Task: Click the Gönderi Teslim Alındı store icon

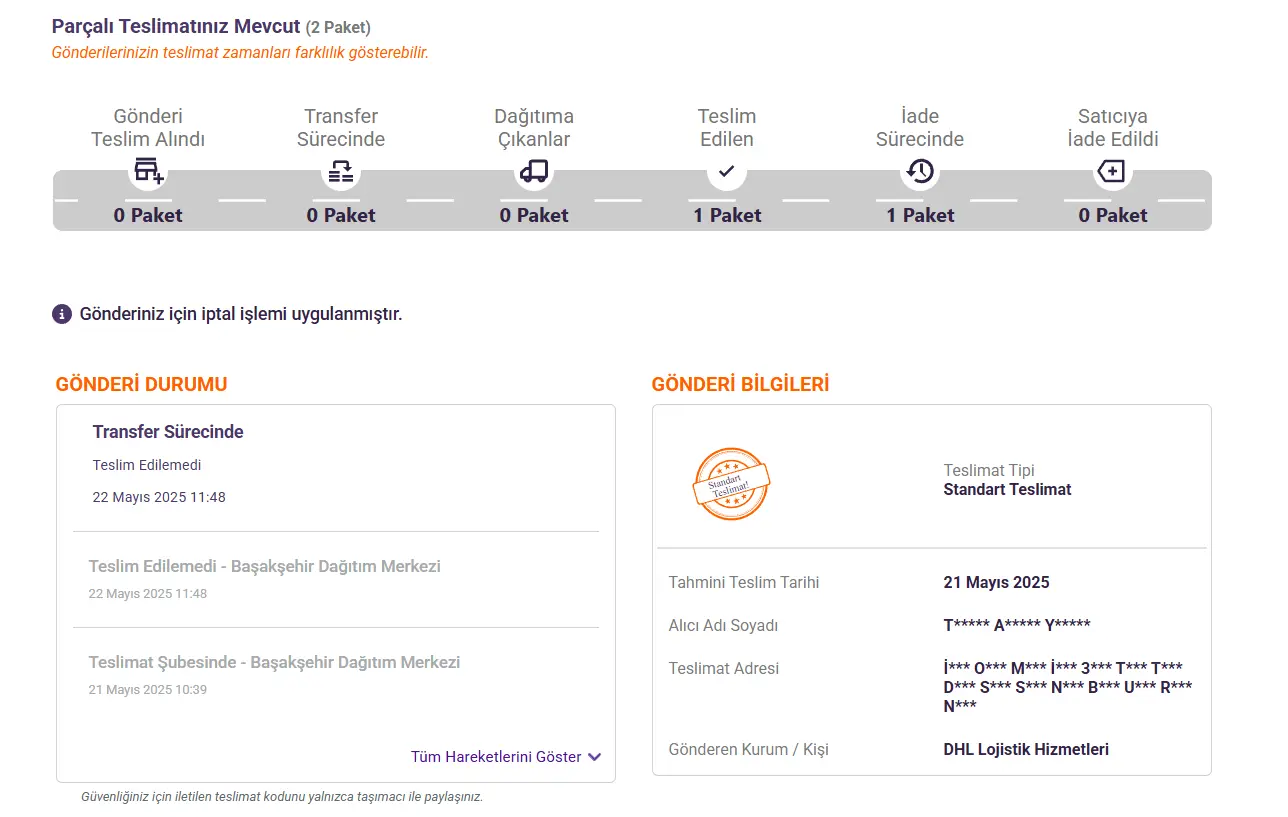Action: [148, 171]
